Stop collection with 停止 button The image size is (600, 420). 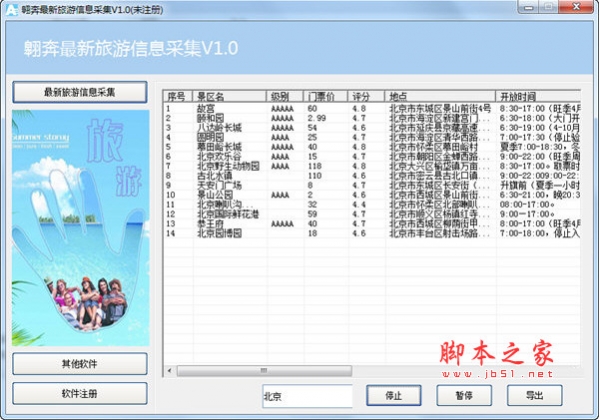(x=393, y=396)
